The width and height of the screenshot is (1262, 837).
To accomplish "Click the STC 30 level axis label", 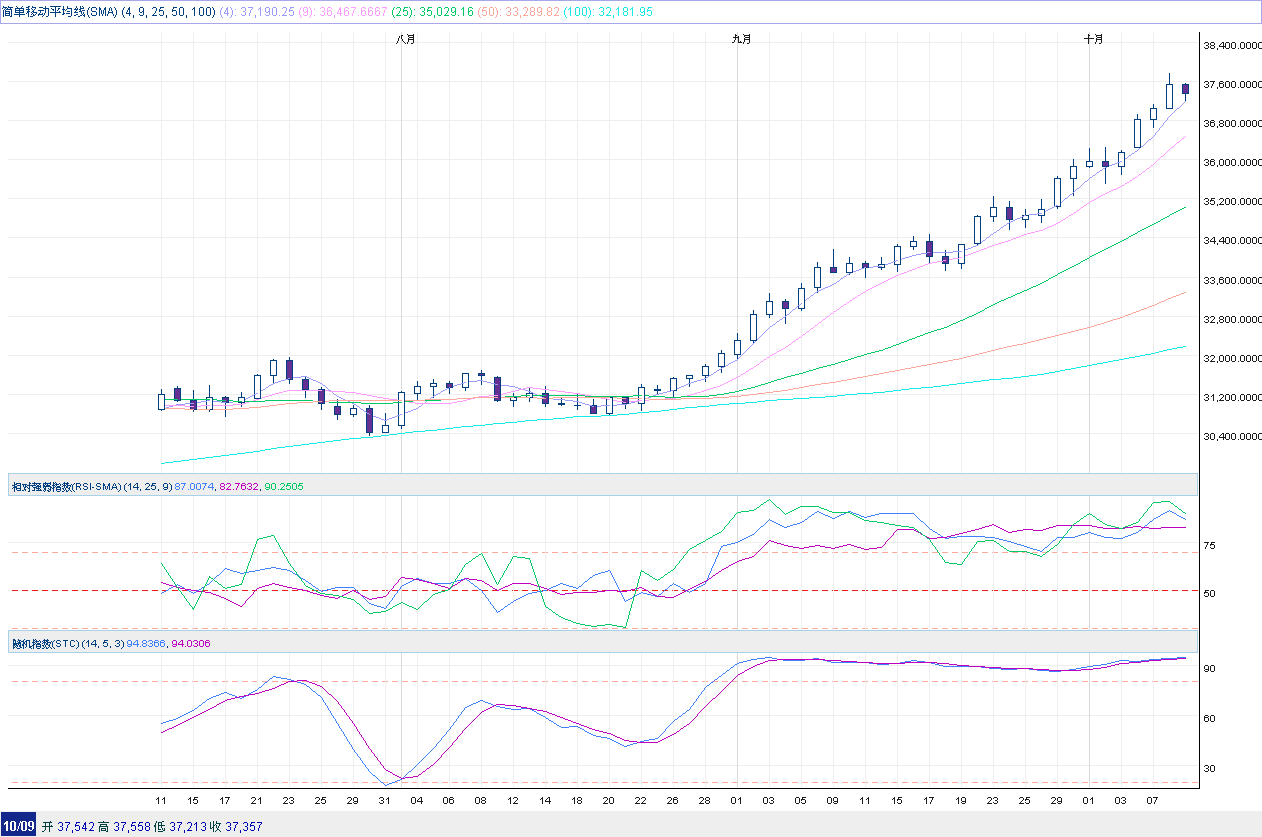I will click(1209, 769).
